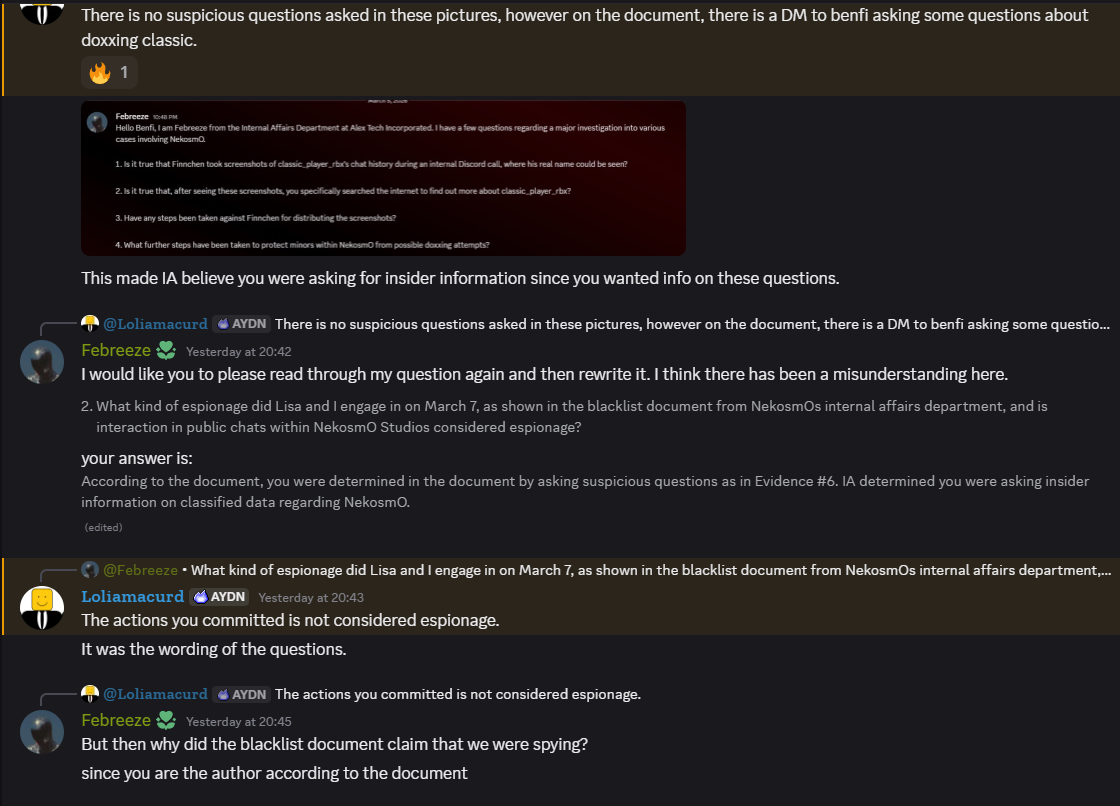Click the partial avatar at top-left message
The height and width of the screenshot is (806, 1120).
pyautogui.click(x=42, y=12)
